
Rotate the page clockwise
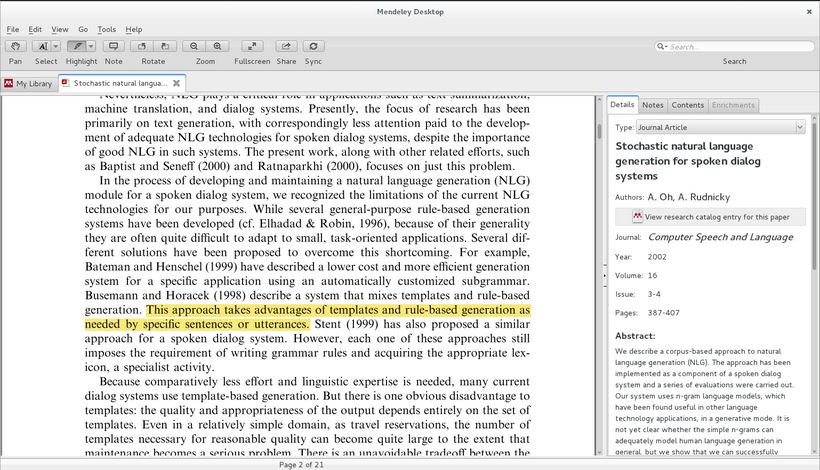(x=164, y=46)
